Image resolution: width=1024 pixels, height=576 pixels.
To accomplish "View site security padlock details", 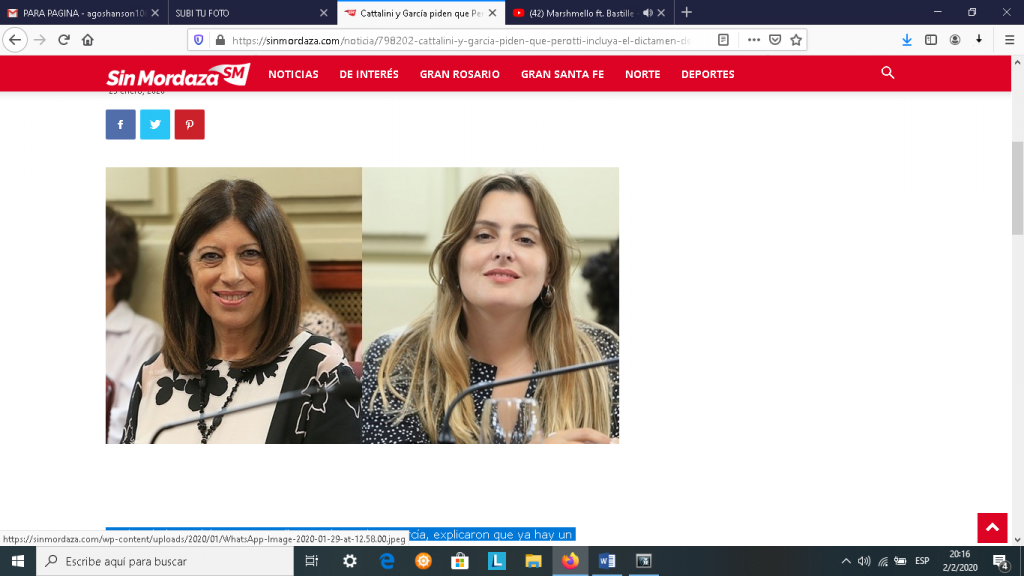I will click(220, 40).
